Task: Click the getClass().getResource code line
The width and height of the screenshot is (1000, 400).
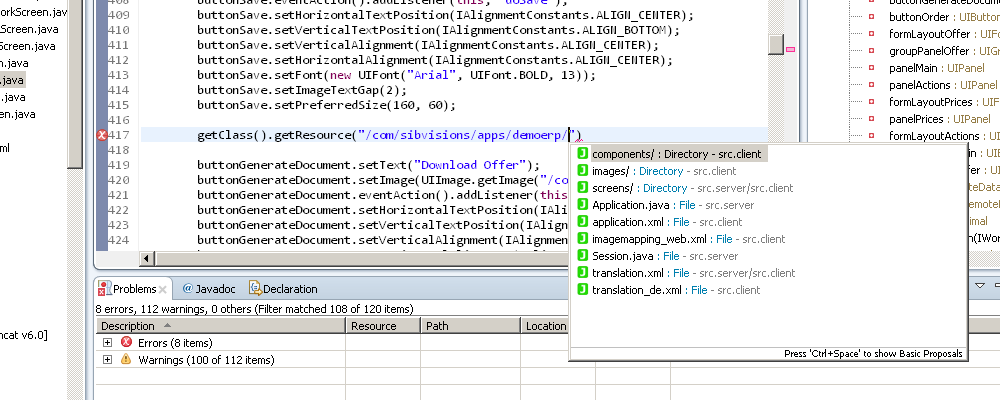Action: [x=389, y=135]
